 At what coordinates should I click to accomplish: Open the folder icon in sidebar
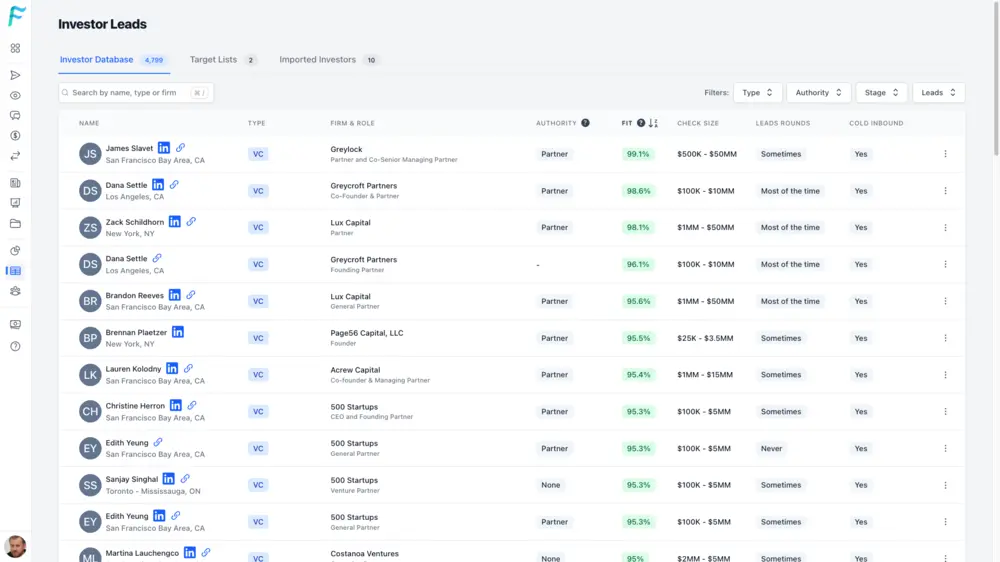(x=15, y=224)
